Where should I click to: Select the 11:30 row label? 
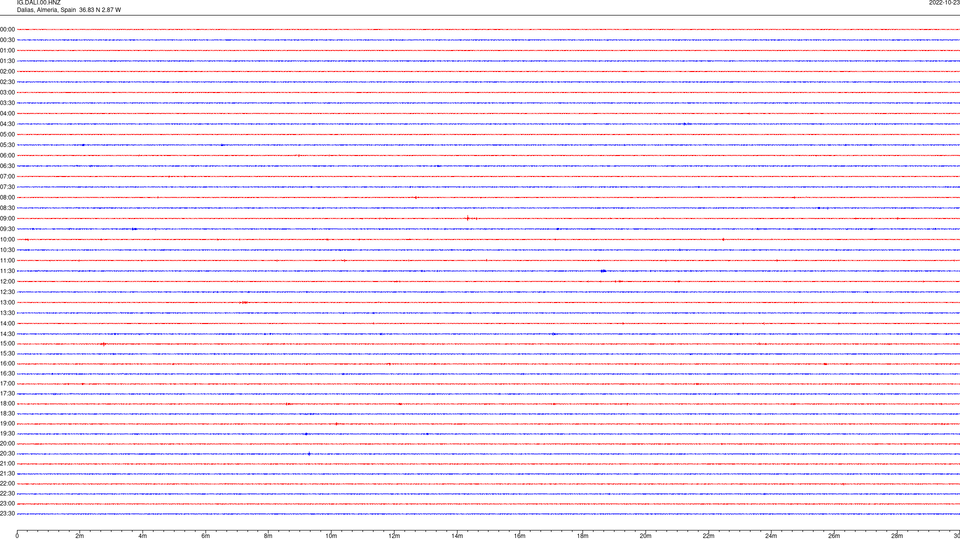(x=7, y=271)
